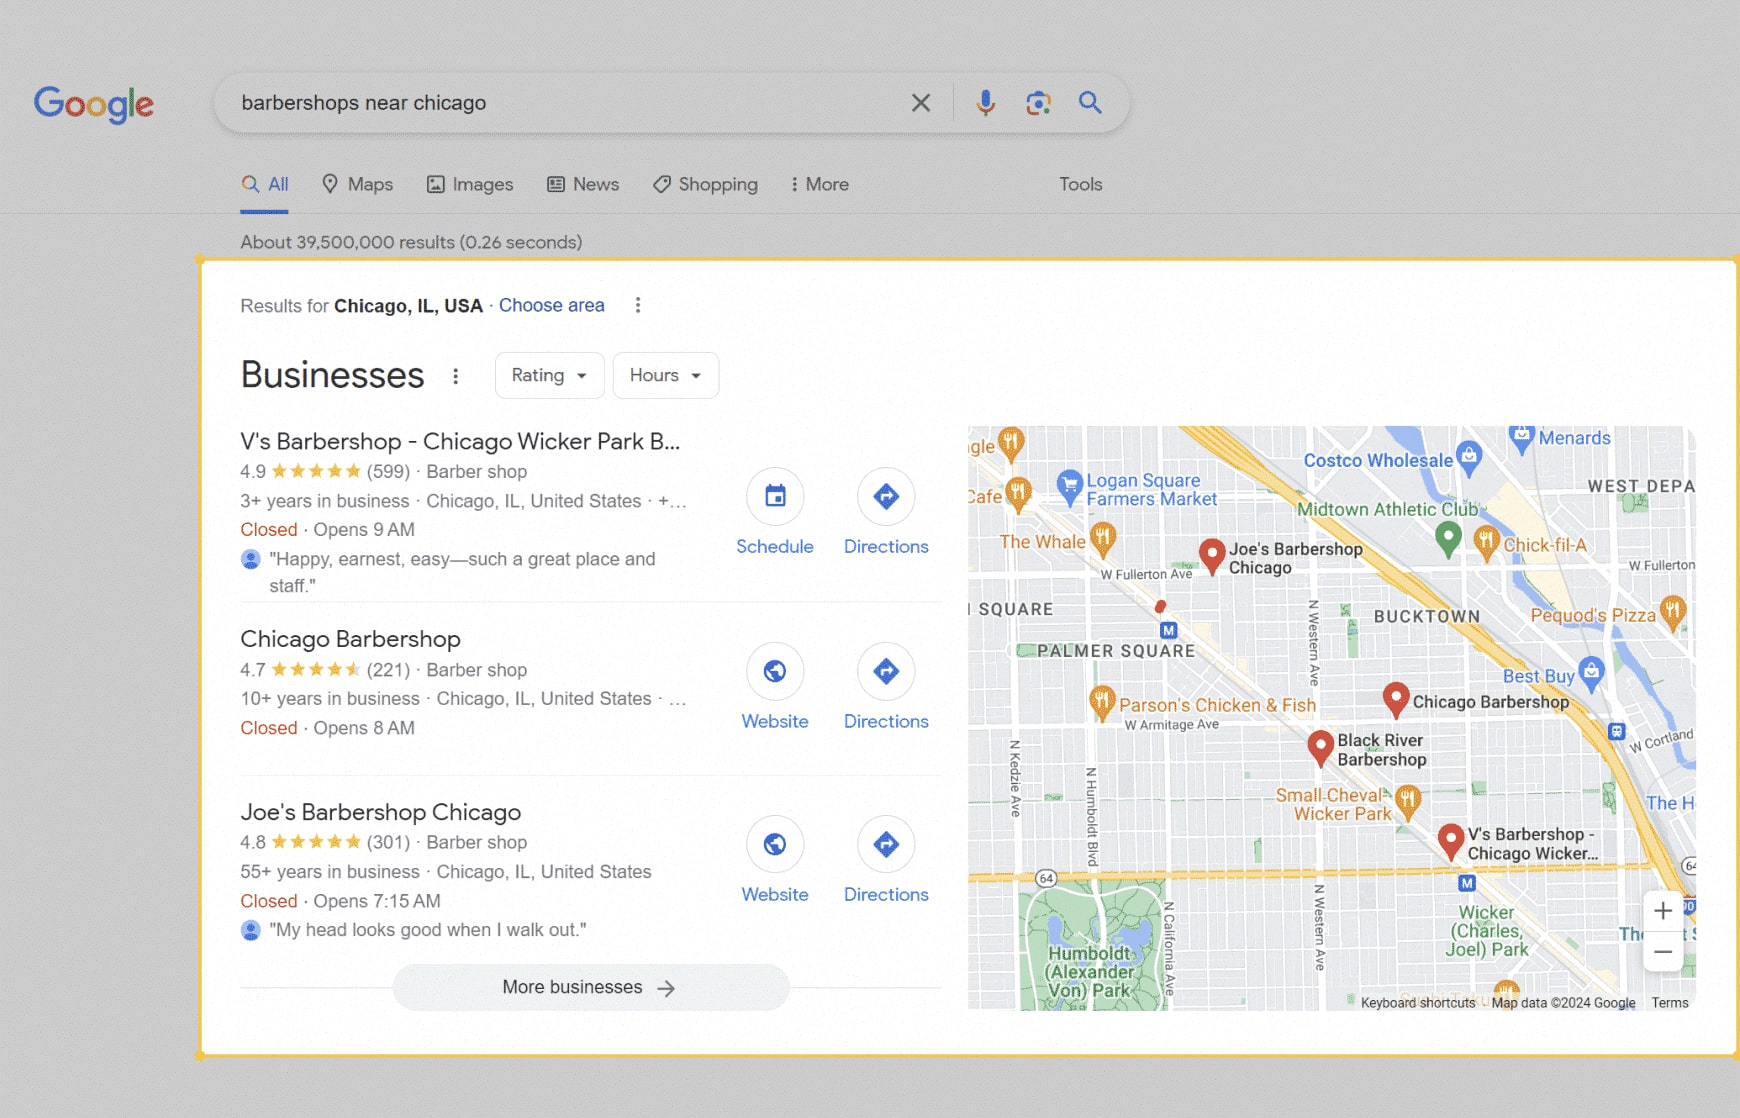Open the options menu beside Choose area
The image size is (1740, 1118).
point(638,305)
